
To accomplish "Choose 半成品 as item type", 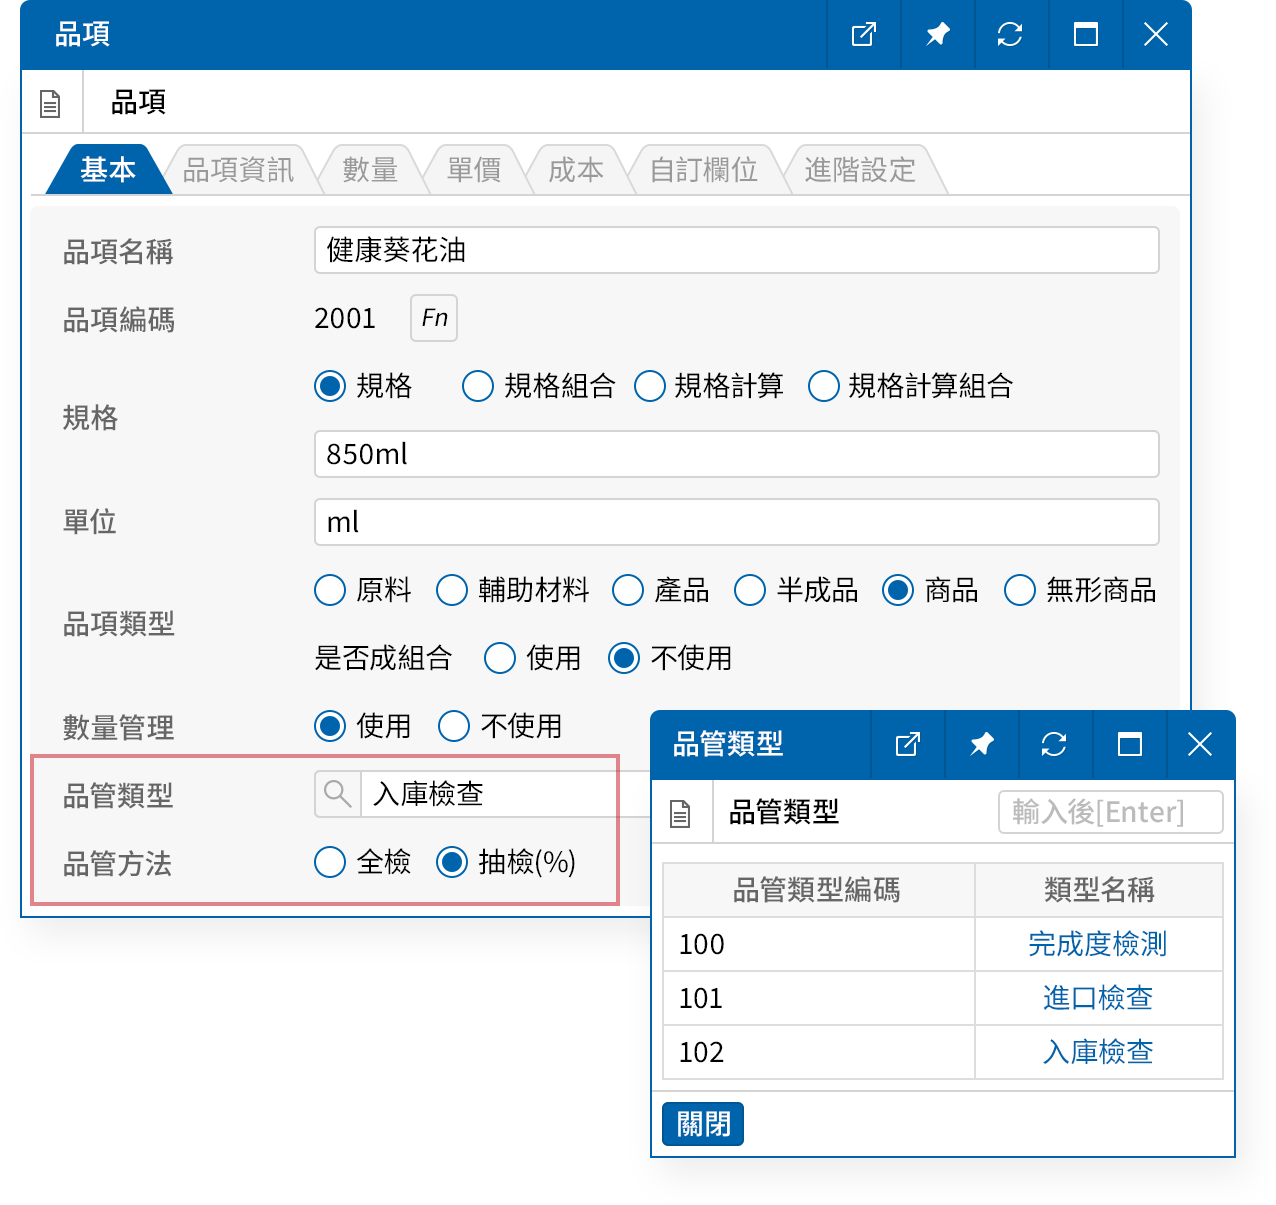I will pyautogui.click(x=750, y=590).
